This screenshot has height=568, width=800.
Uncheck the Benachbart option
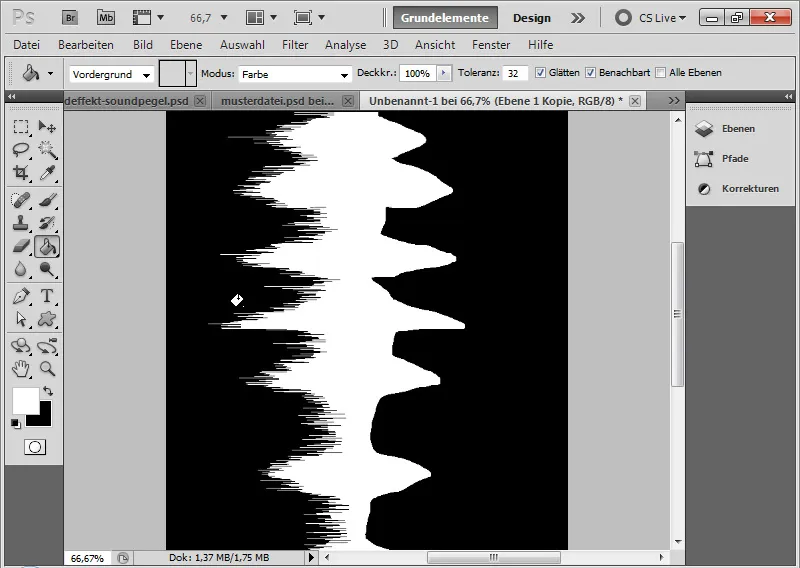[x=591, y=73]
